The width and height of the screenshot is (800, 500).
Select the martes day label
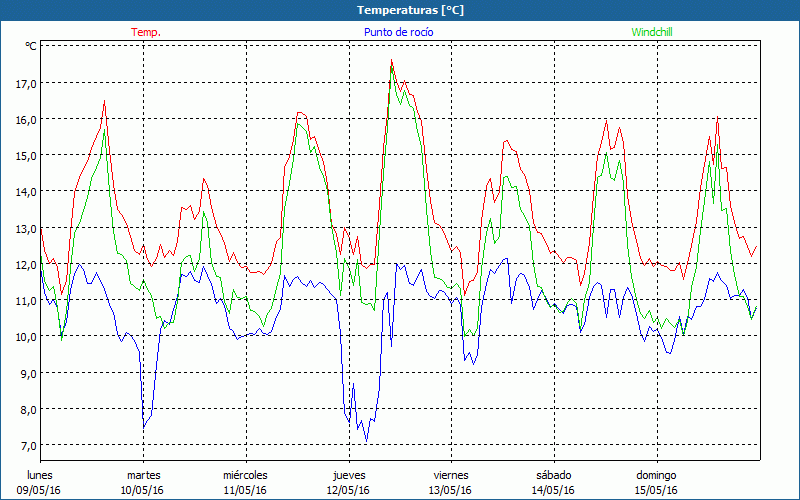click(143, 474)
